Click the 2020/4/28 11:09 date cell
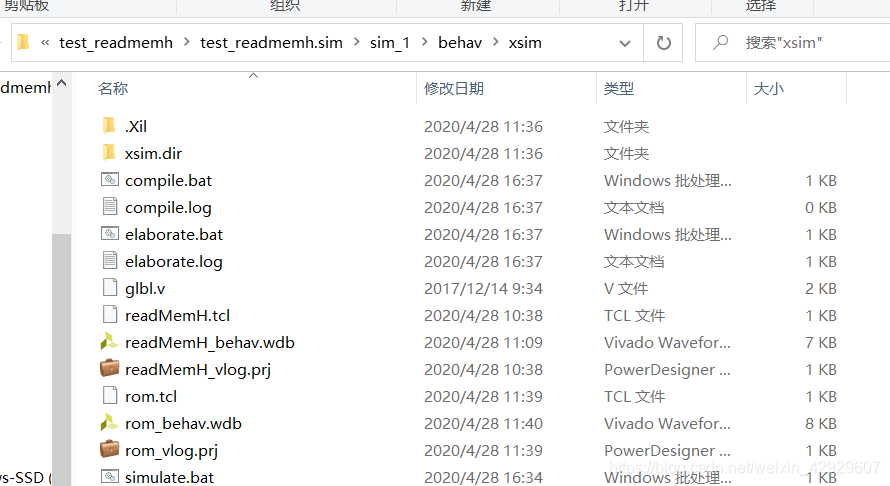 coord(483,342)
